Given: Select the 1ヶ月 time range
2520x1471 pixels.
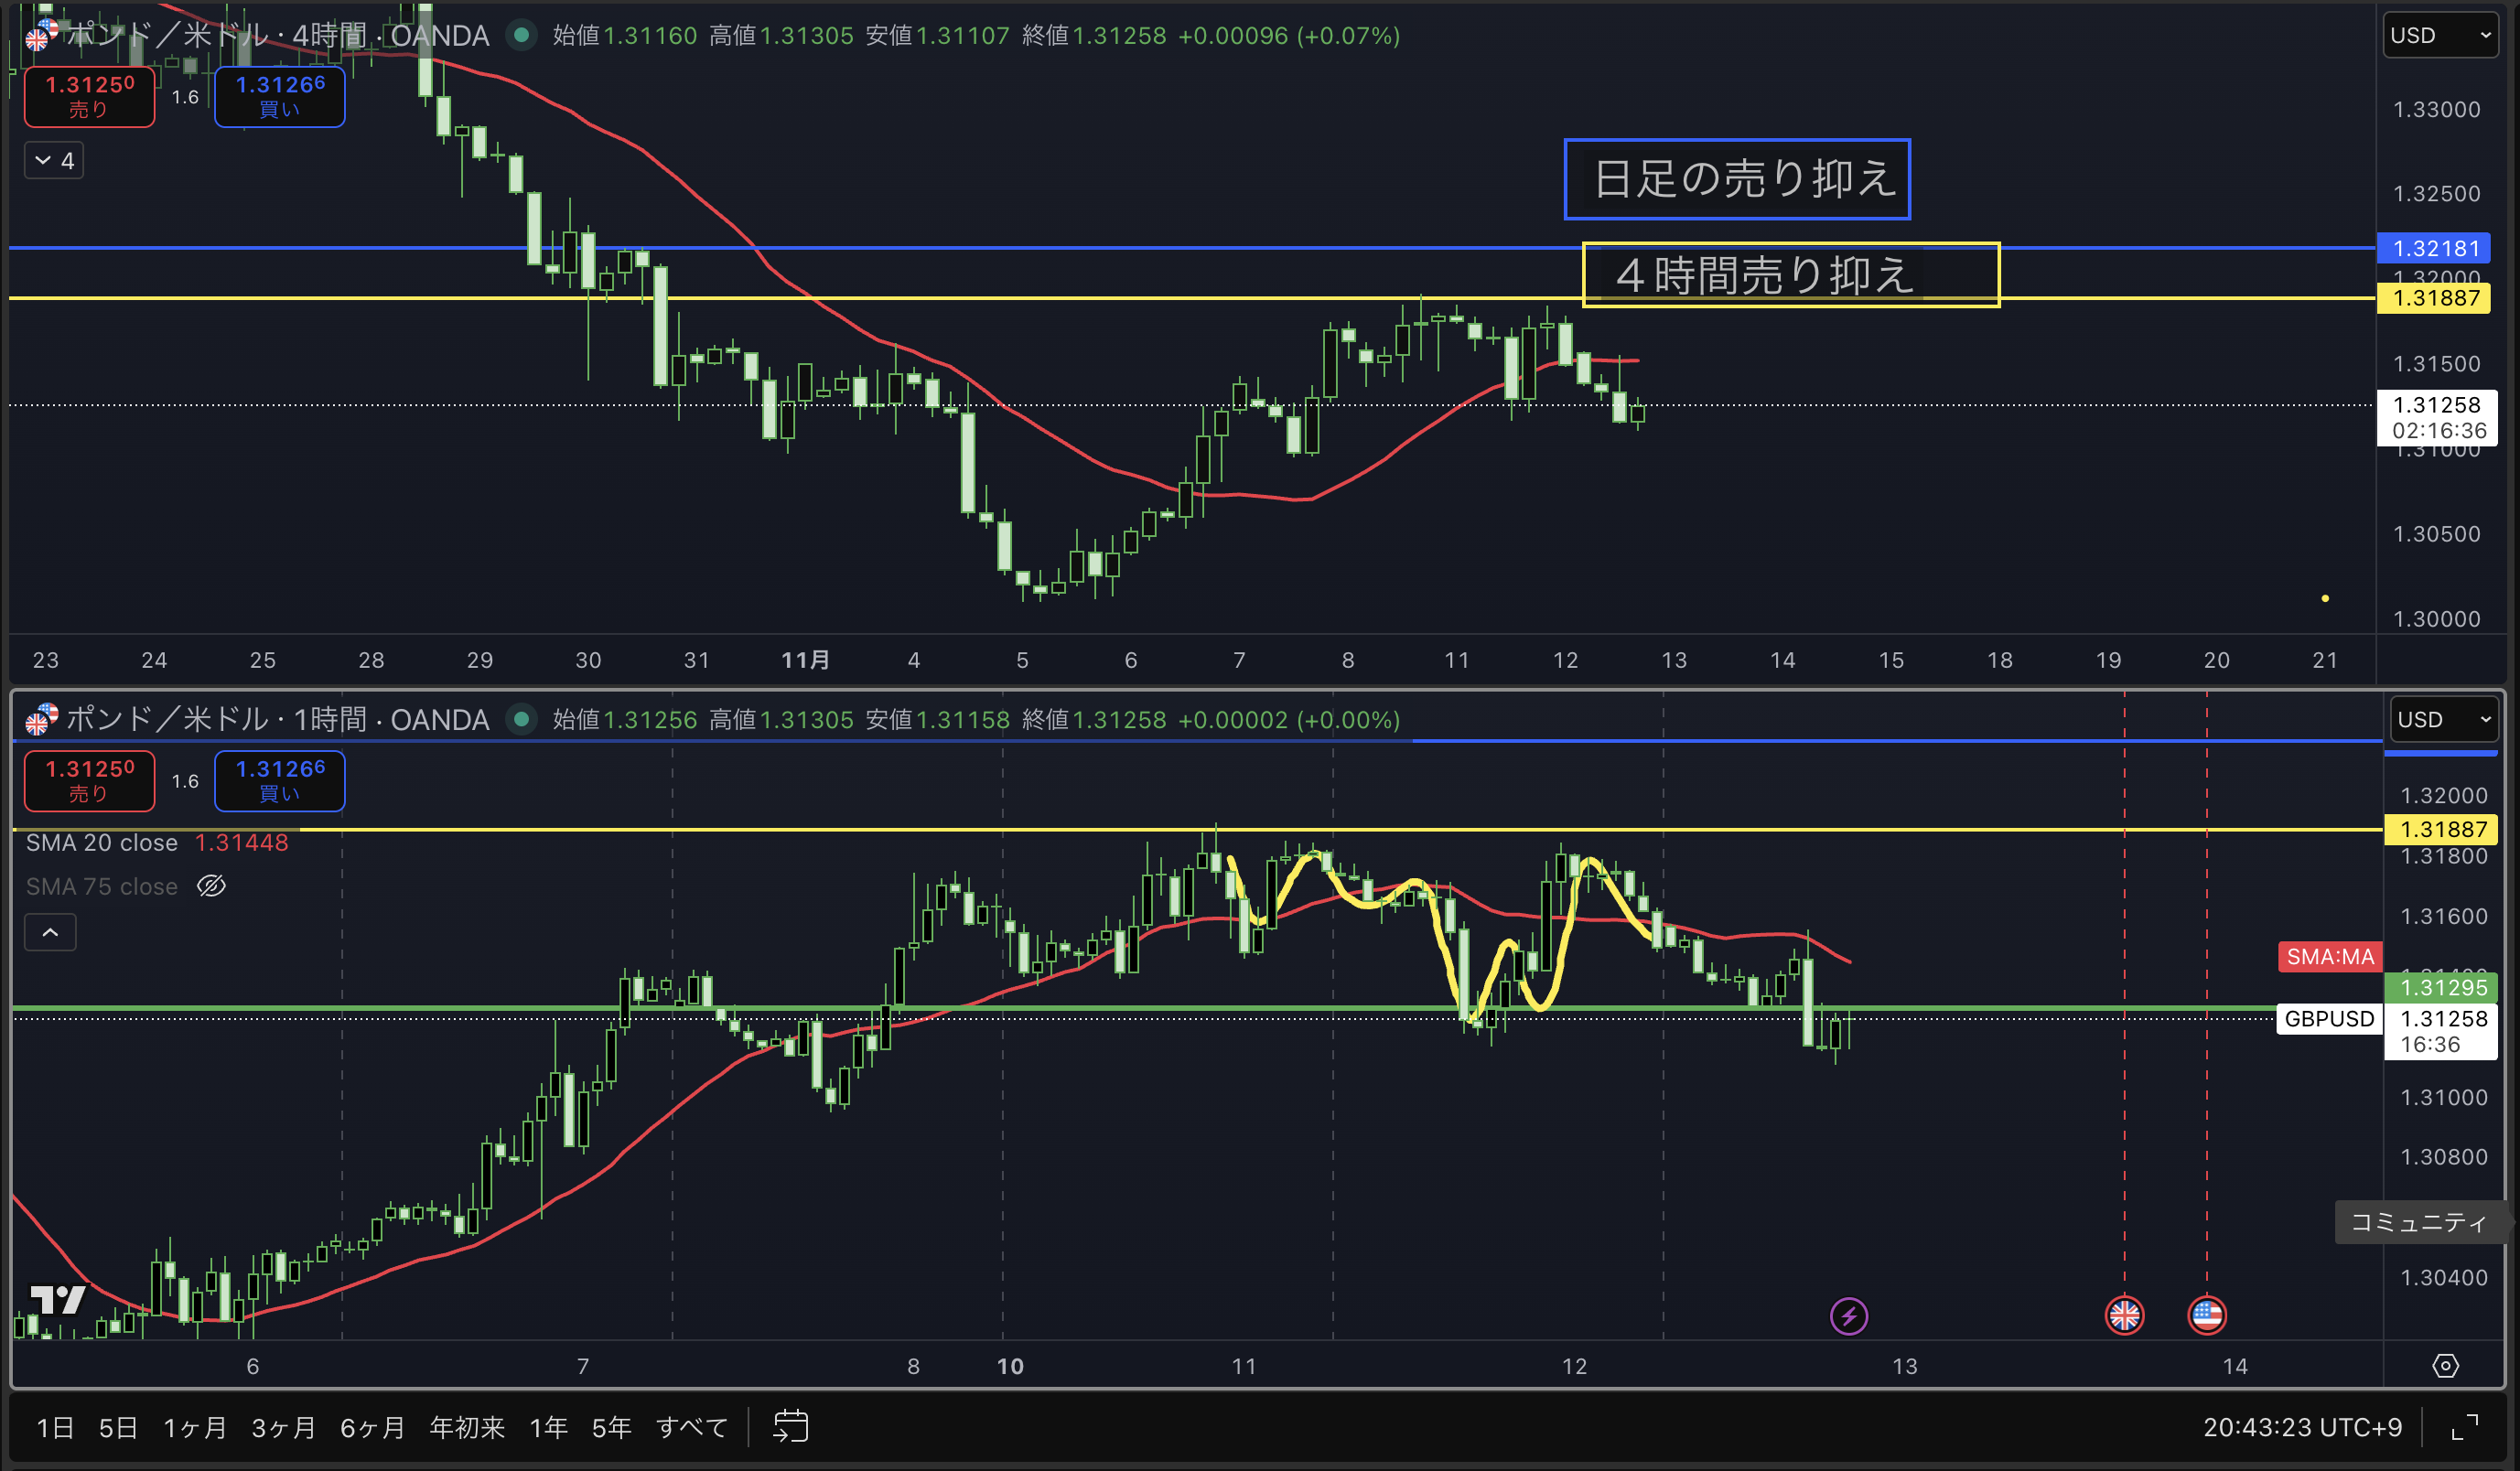Looking at the screenshot, I should (194, 1427).
